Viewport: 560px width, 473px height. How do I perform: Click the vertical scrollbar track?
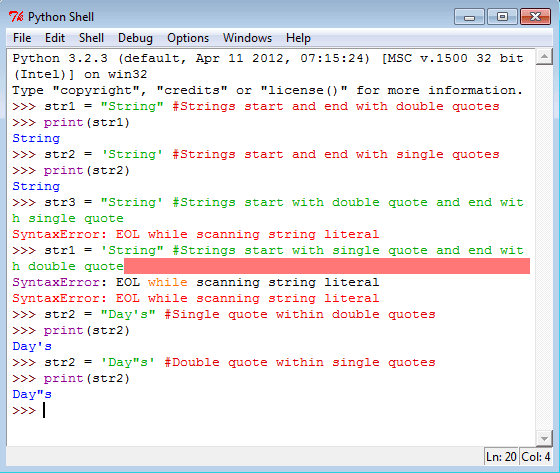coord(544,248)
